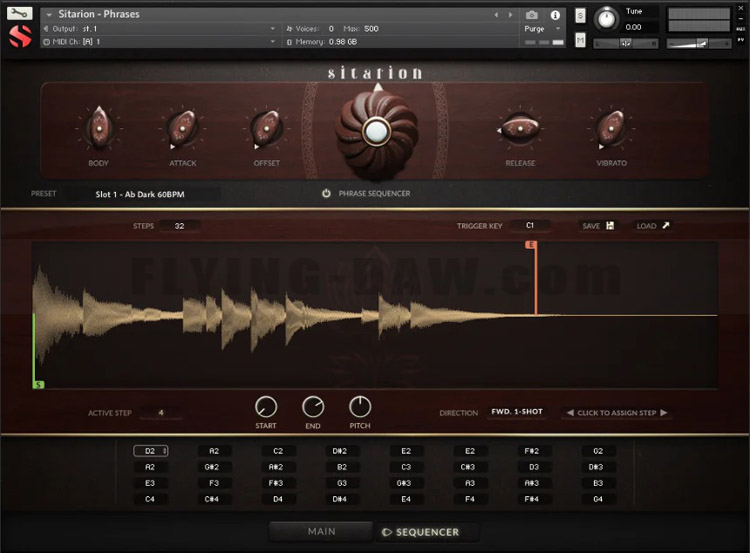Open the Purge dropdown menu
750x553 pixels.
[x=542, y=29]
